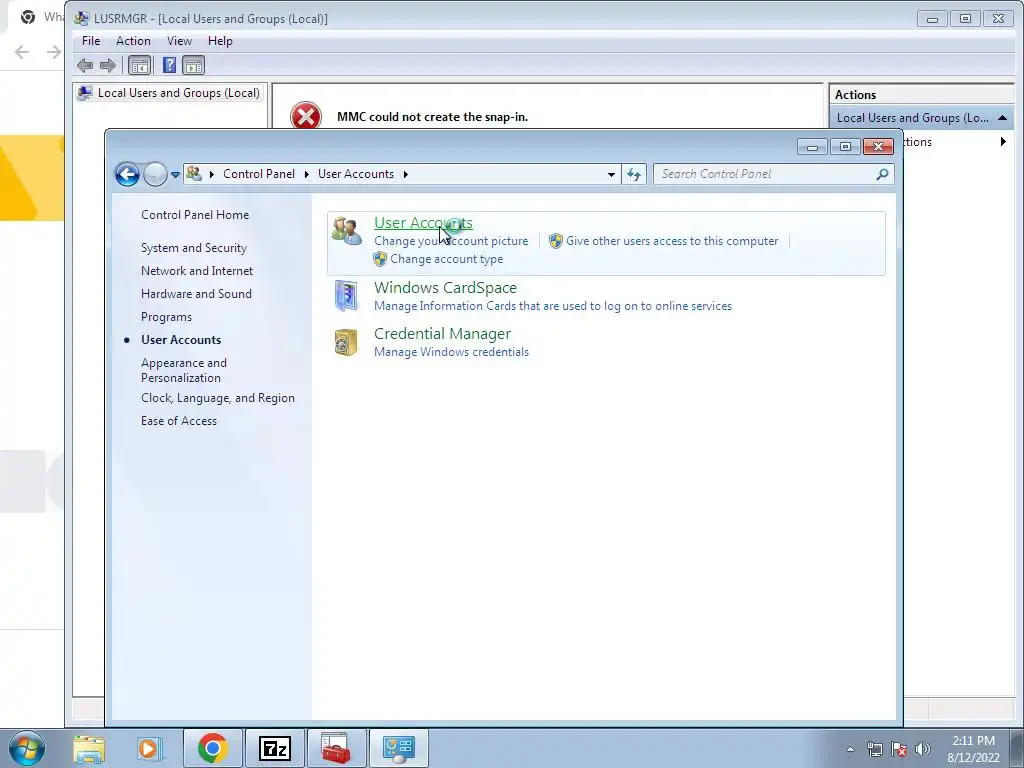Click the shield icon beside Give other users access
The width and height of the screenshot is (1024, 768).
coord(556,241)
